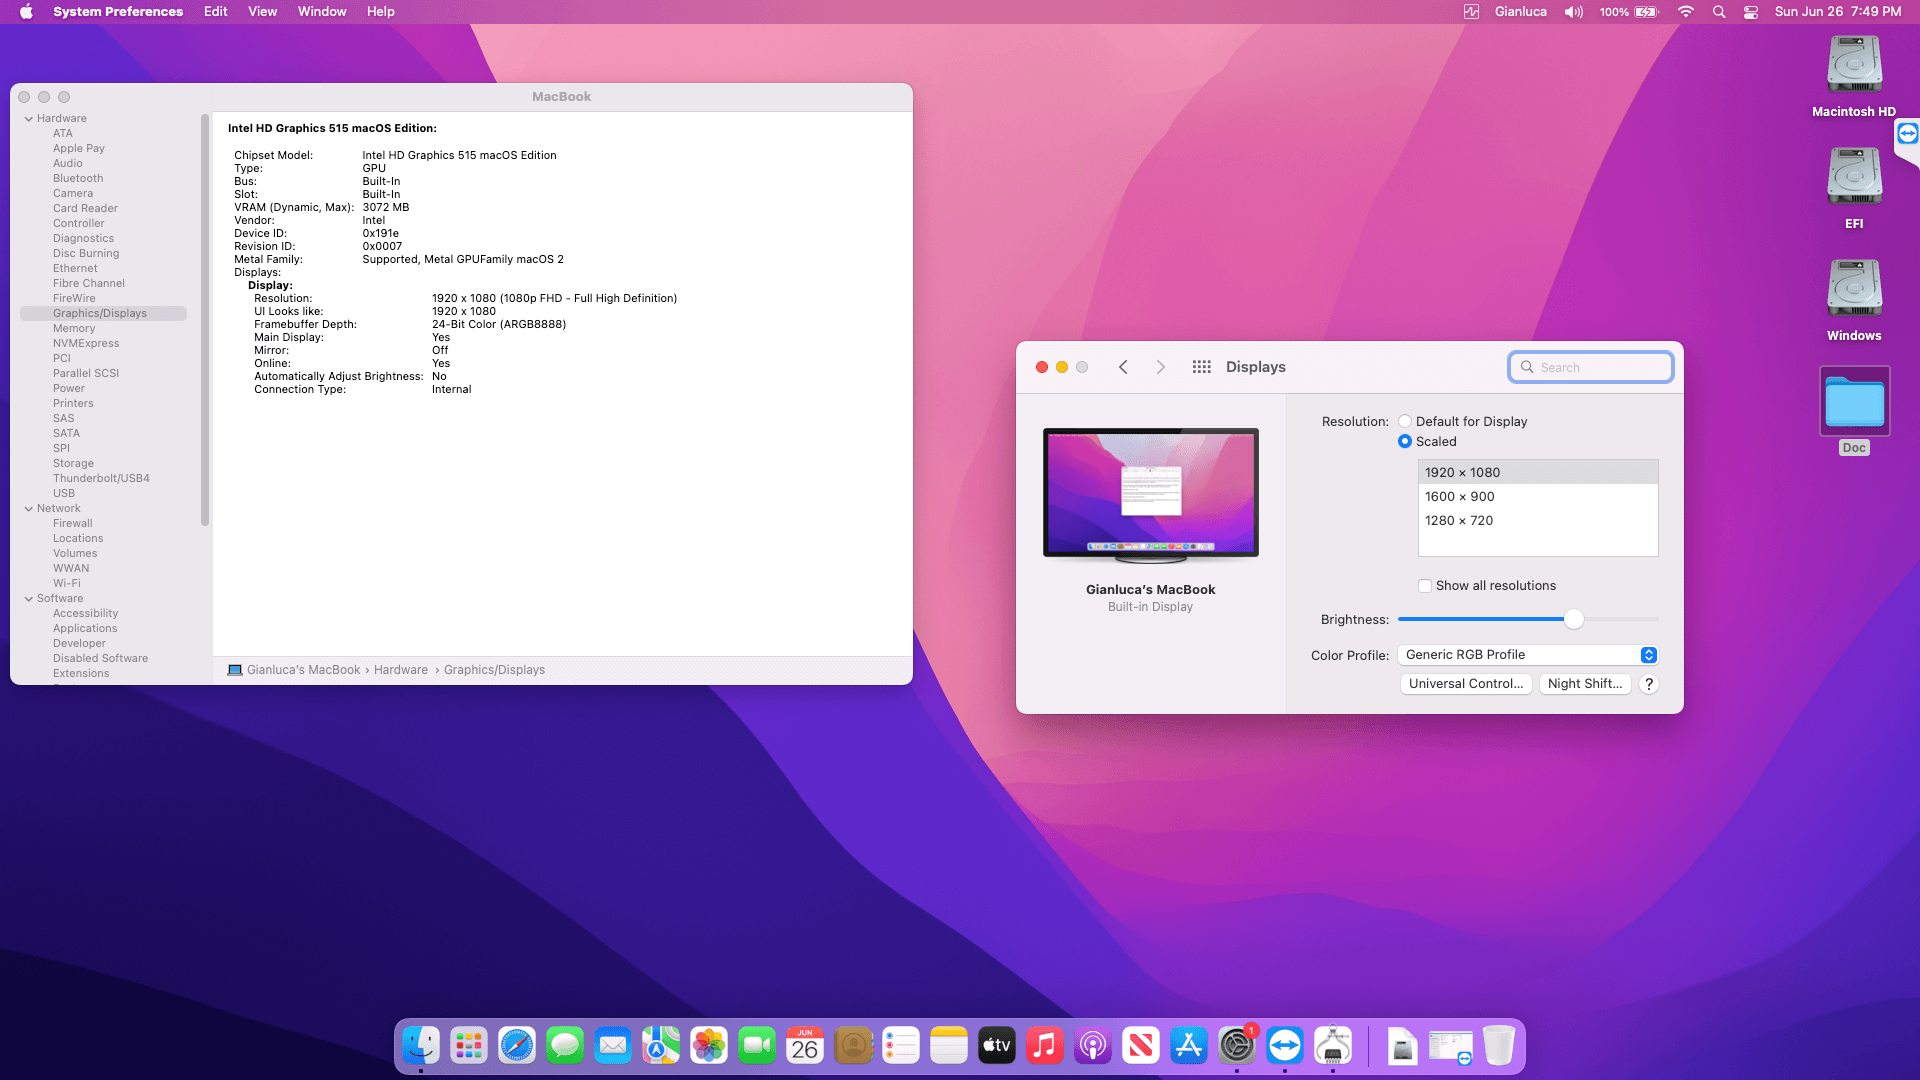This screenshot has width=1920, height=1080.
Task: Click the Universal Control button
Action: pyautogui.click(x=1466, y=684)
